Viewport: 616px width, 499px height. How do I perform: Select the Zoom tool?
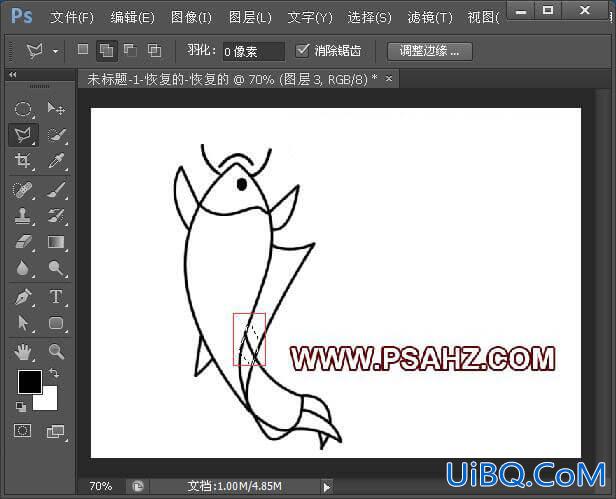coord(56,352)
